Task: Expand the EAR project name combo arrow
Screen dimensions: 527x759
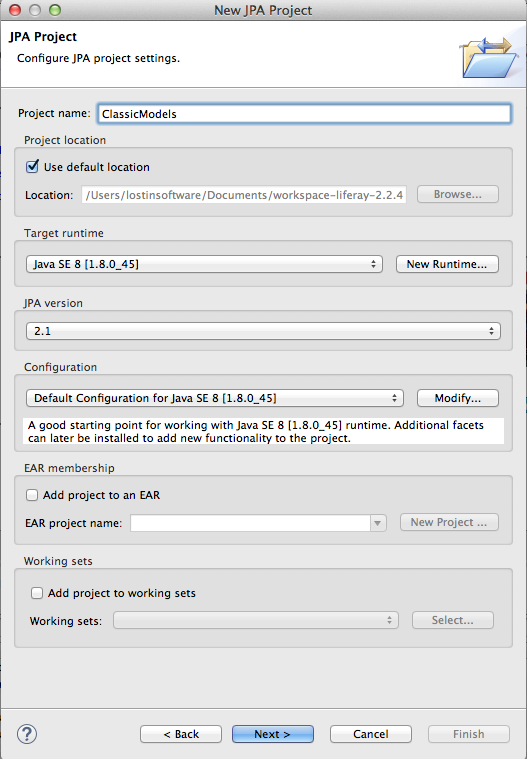Action: 378,523
